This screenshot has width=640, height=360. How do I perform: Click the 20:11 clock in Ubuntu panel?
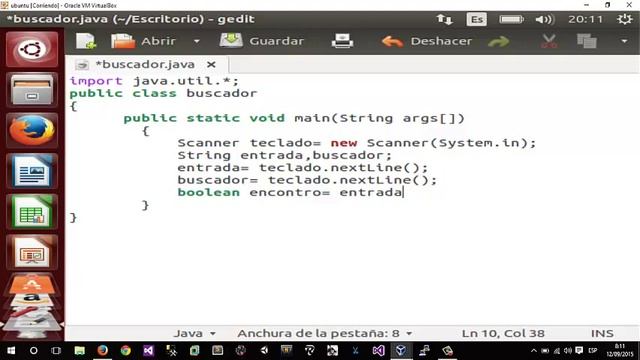(585, 19)
